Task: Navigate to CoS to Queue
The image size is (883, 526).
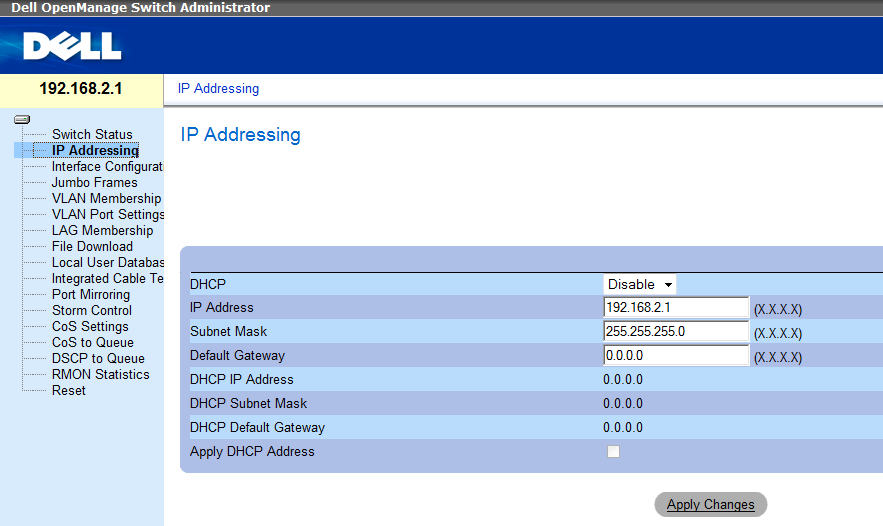Action: point(93,342)
